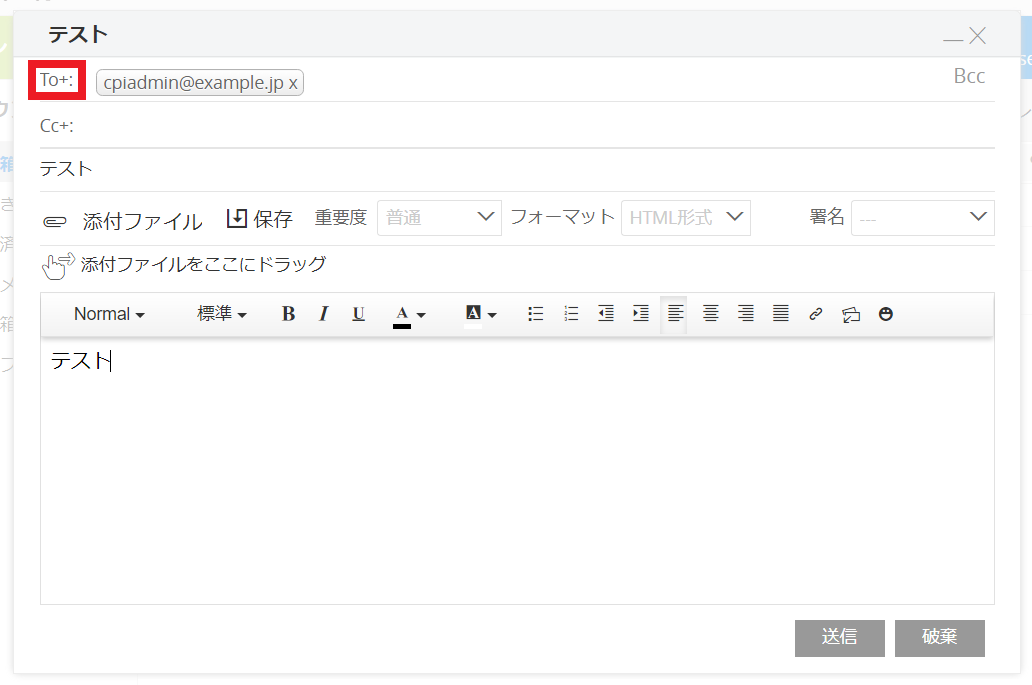Open the text color picker
Image resolution: width=1032 pixels, height=685 pixels.
(x=409, y=314)
